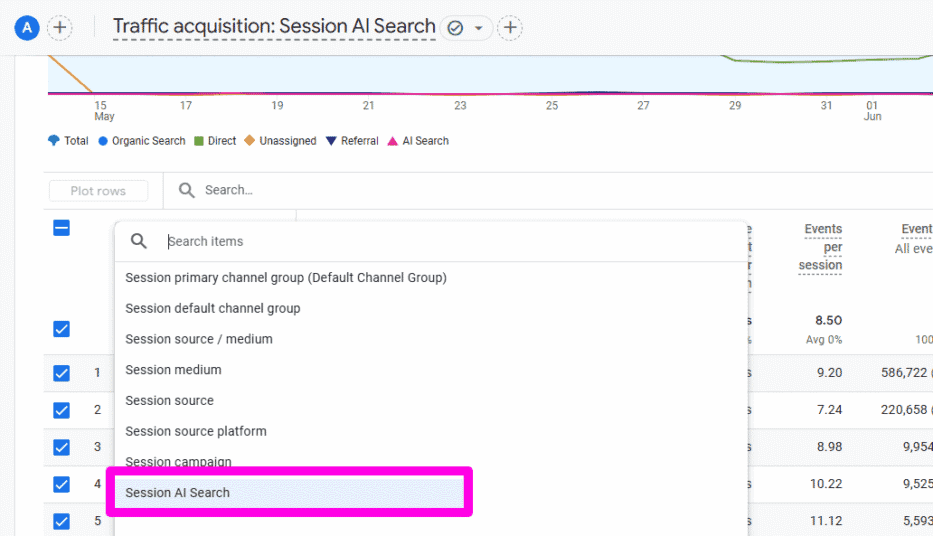Click the '15 May' chart axis label
Viewport: 933px width, 536px height.
[104, 111]
